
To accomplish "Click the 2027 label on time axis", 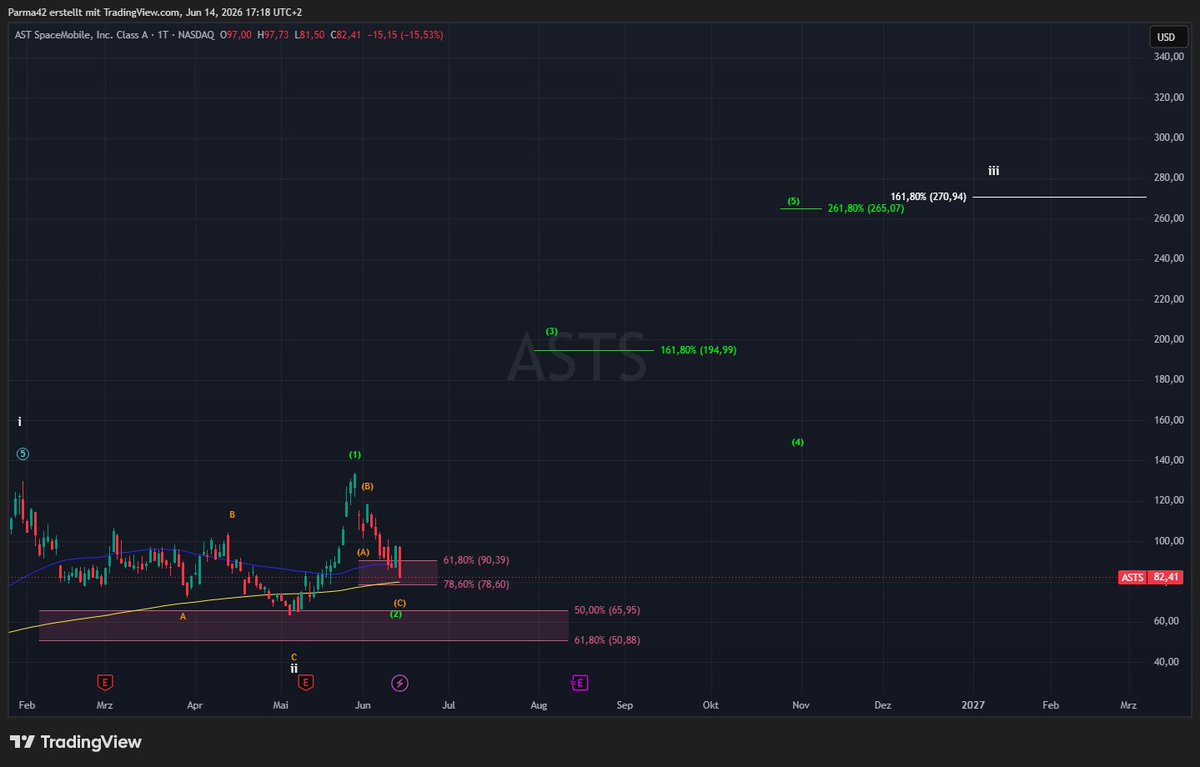I will click(x=973, y=705).
